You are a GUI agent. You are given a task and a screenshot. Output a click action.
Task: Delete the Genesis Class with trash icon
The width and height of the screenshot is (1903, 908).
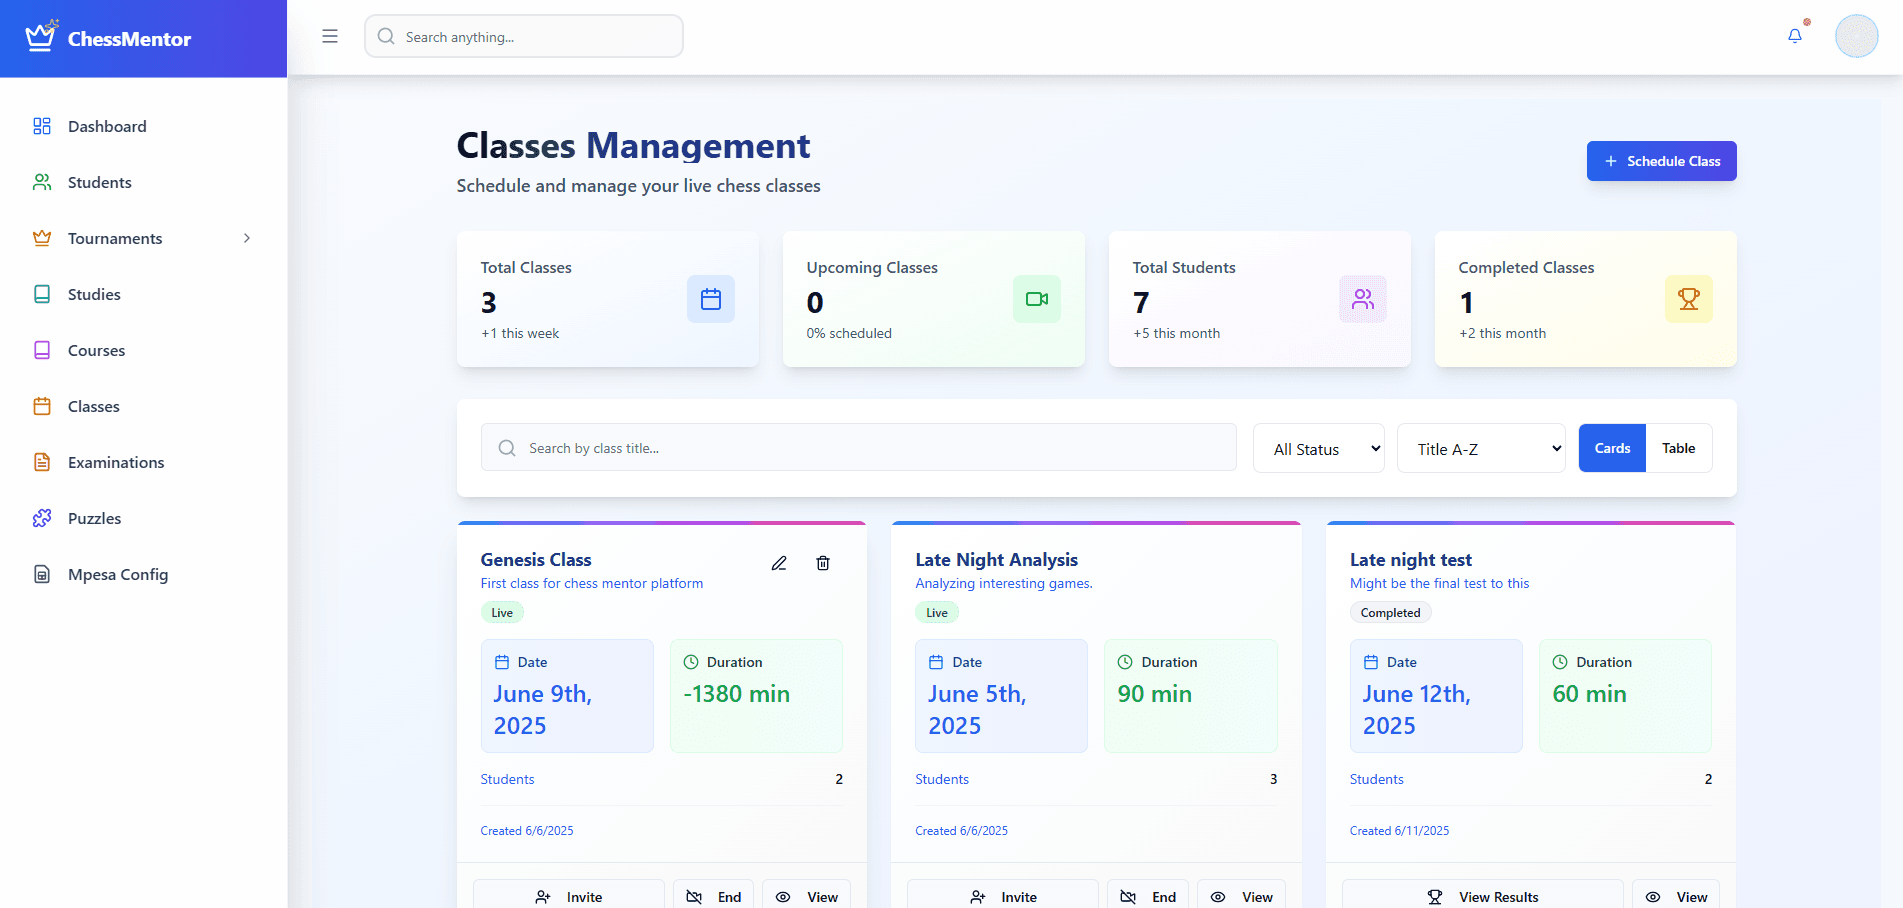tap(823, 563)
